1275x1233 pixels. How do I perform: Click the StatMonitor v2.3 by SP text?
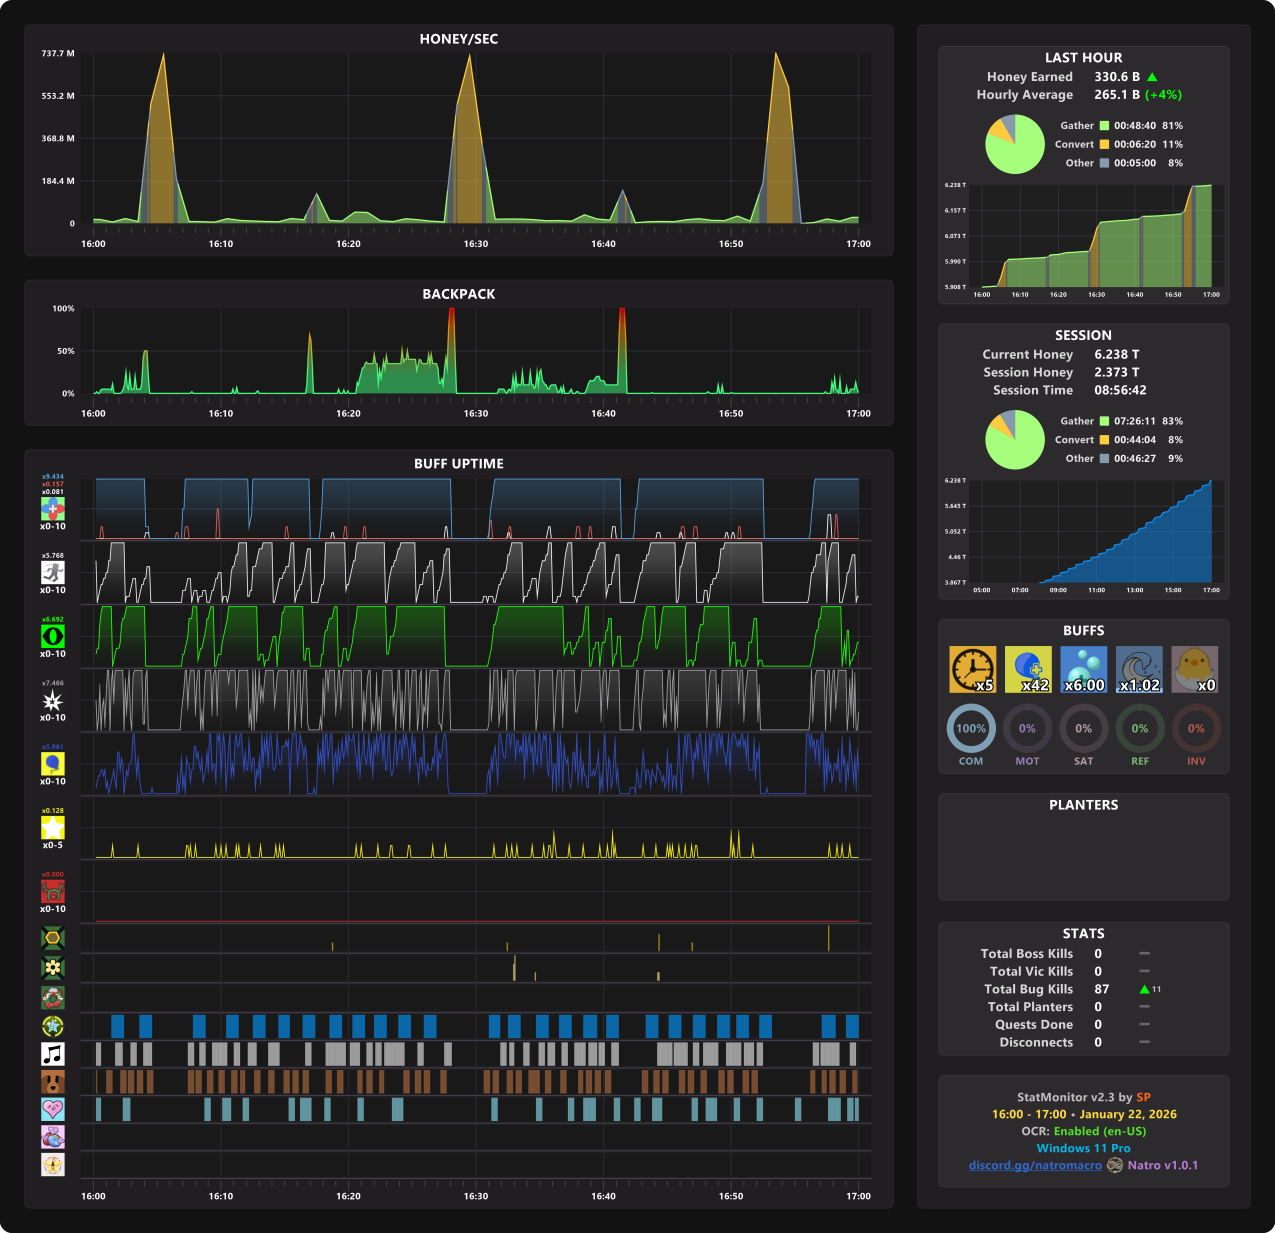(x=1084, y=1097)
